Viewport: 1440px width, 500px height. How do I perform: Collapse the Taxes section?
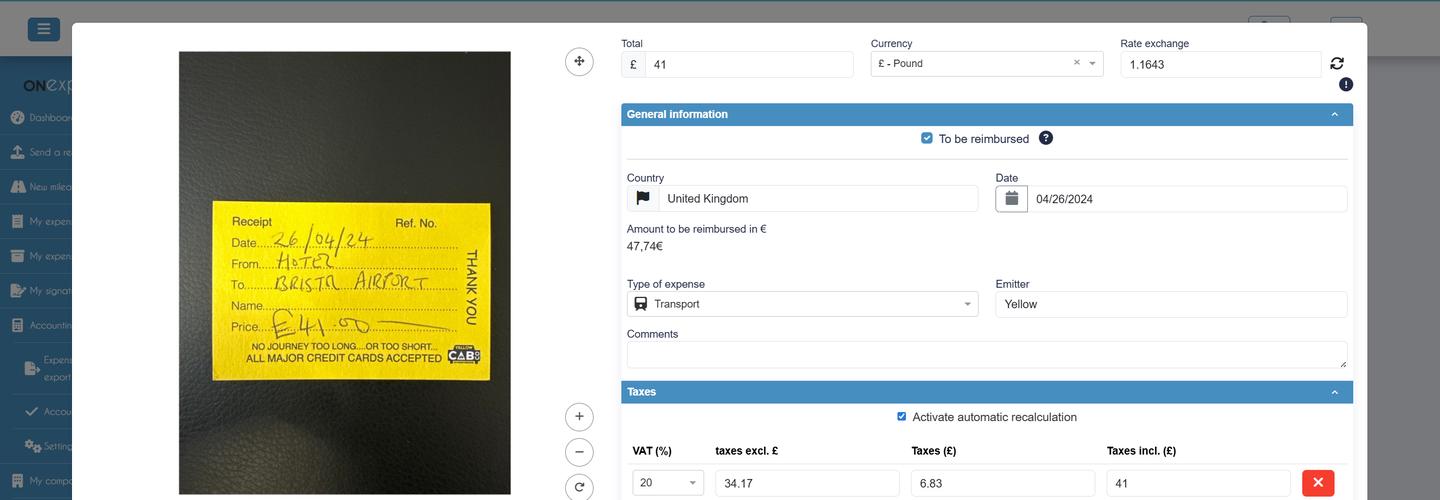point(1334,392)
